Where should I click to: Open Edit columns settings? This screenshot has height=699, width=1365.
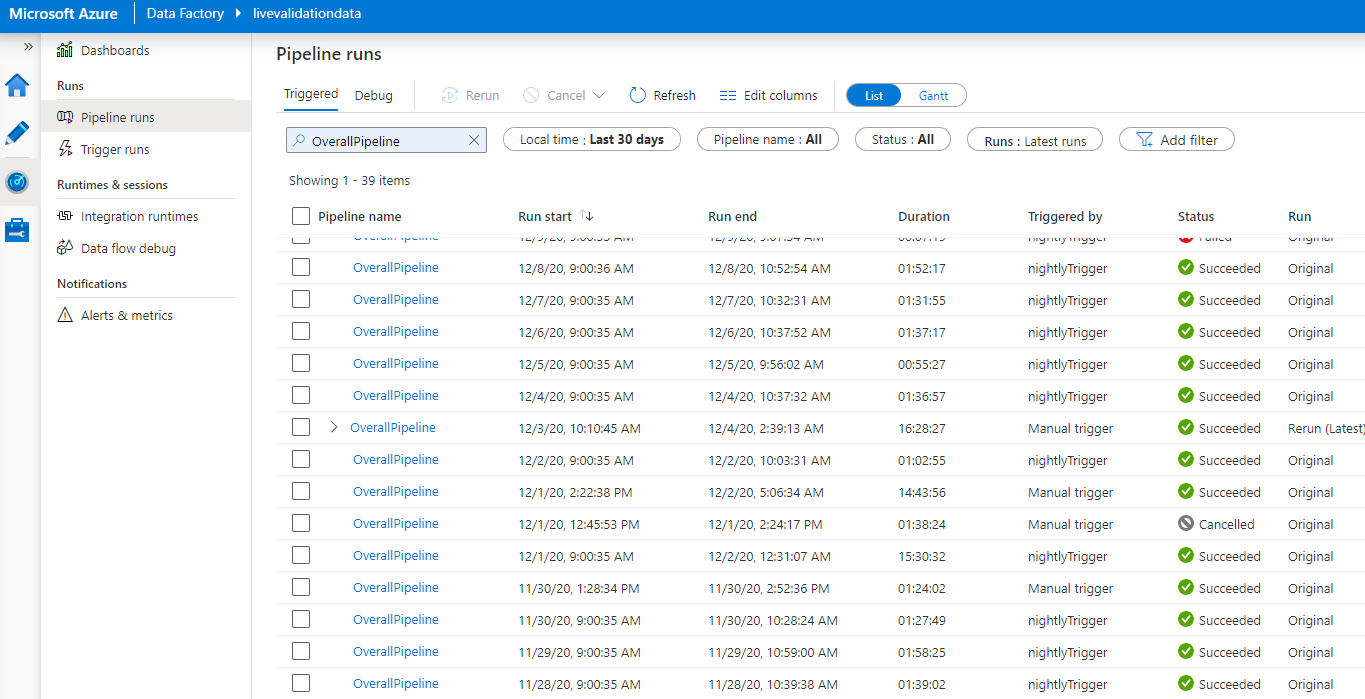pyautogui.click(x=768, y=95)
